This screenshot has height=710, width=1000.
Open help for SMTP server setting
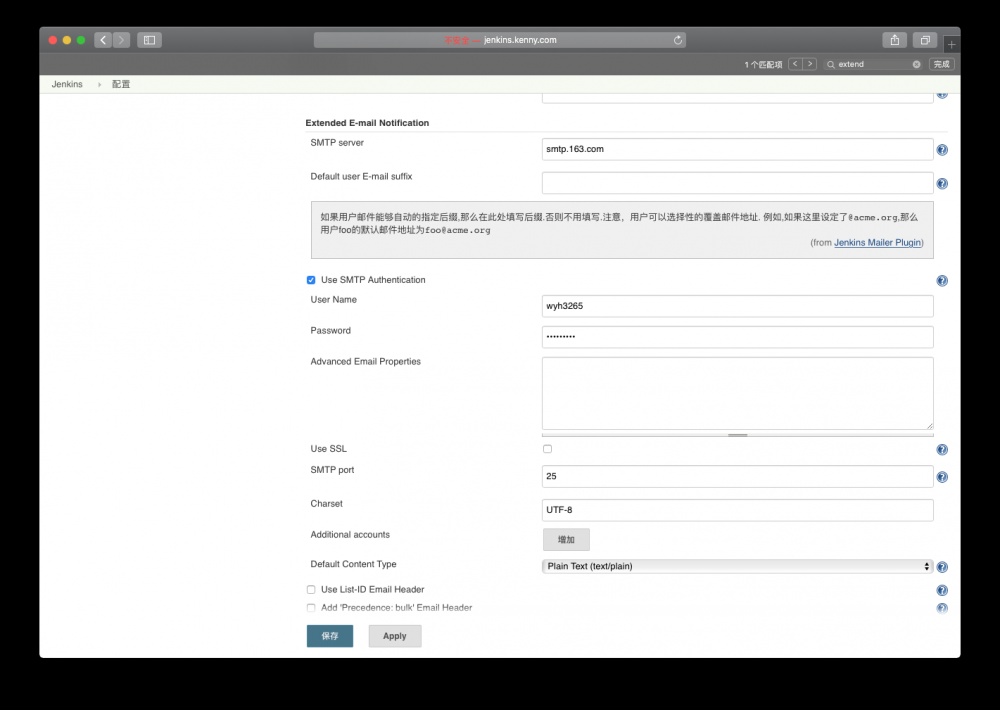click(941, 148)
